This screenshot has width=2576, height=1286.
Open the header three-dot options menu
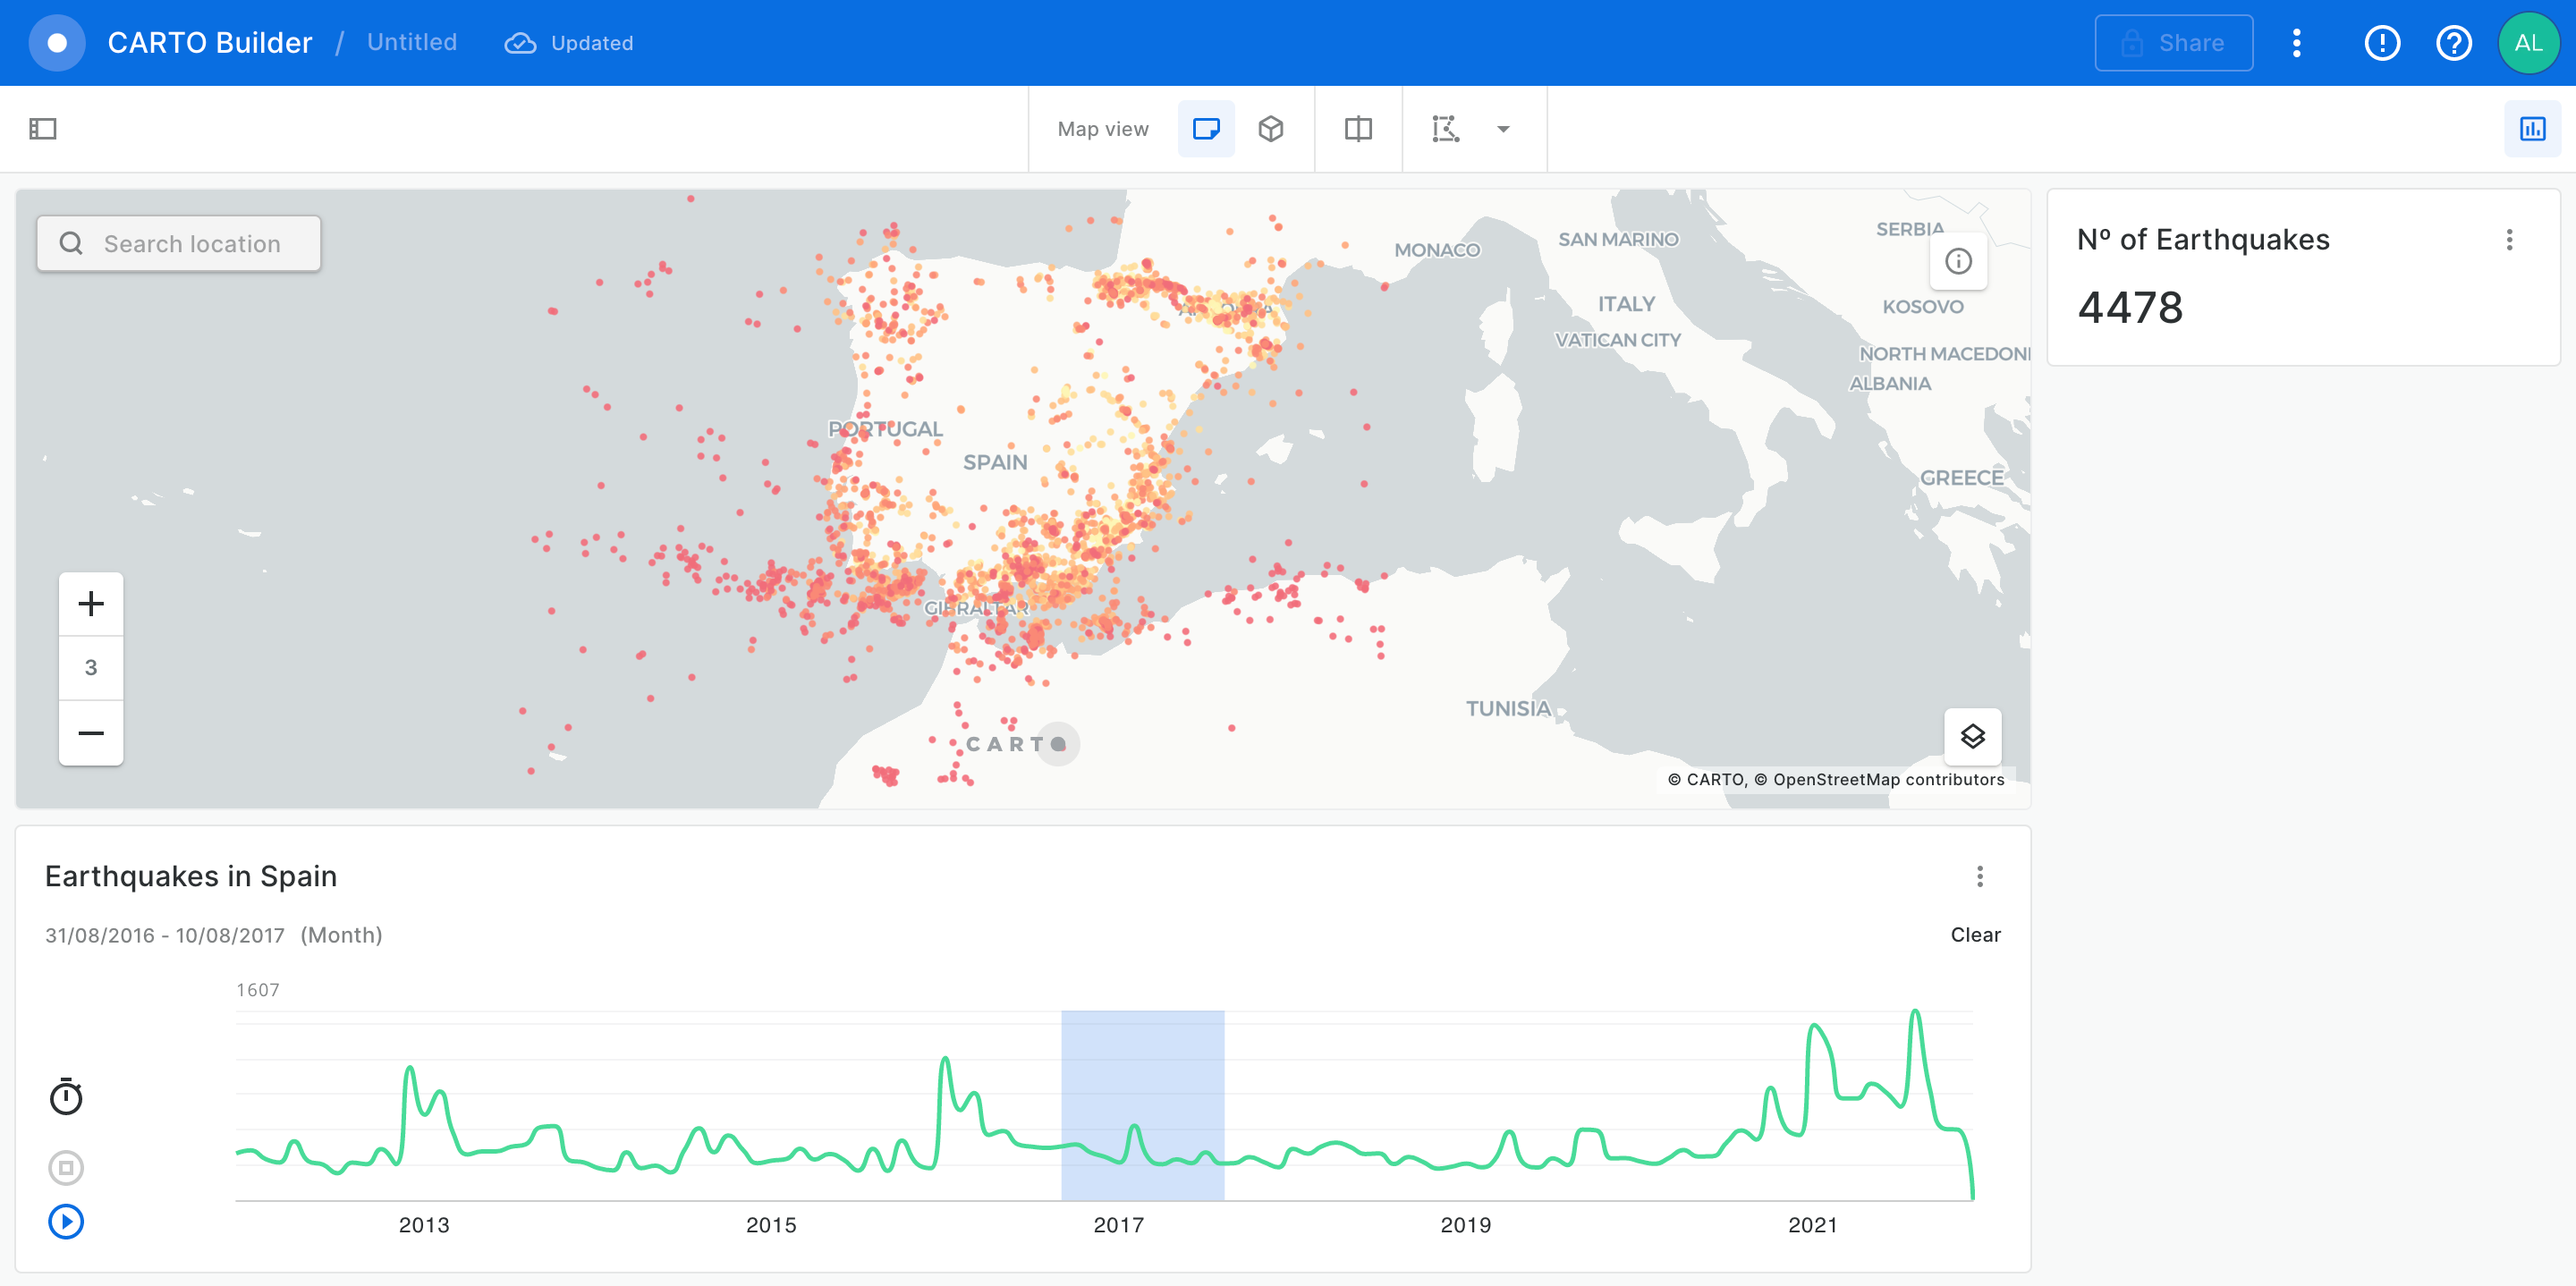(x=2296, y=43)
